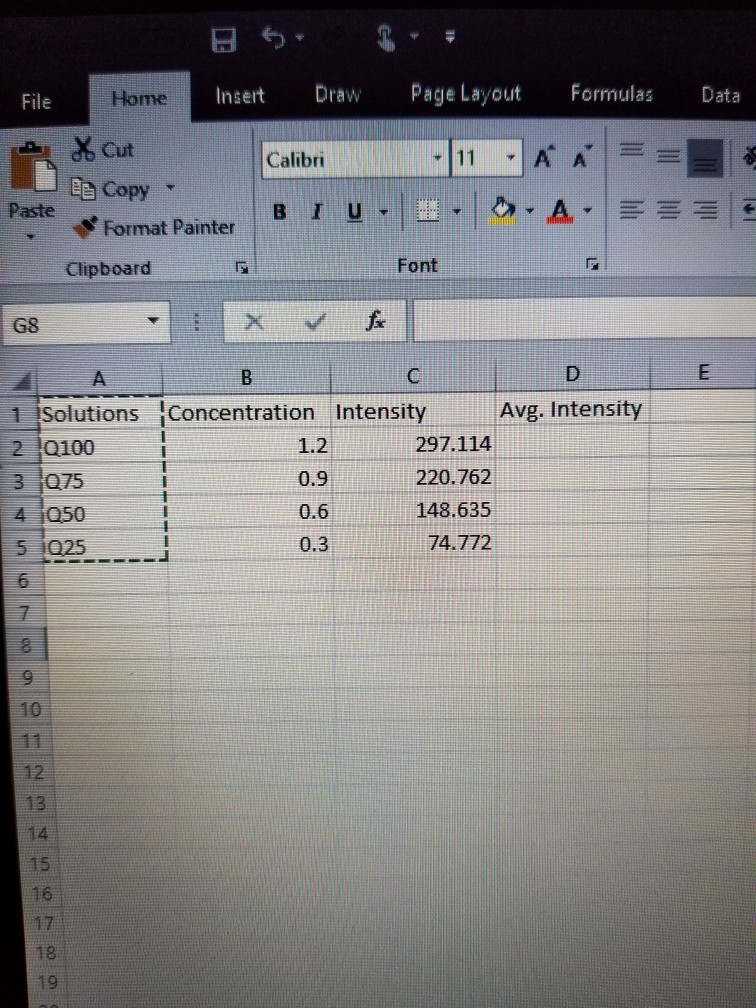The height and width of the screenshot is (1008, 756).
Task: Click the Middle Align icon
Action: pyautogui.click(x=669, y=154)
